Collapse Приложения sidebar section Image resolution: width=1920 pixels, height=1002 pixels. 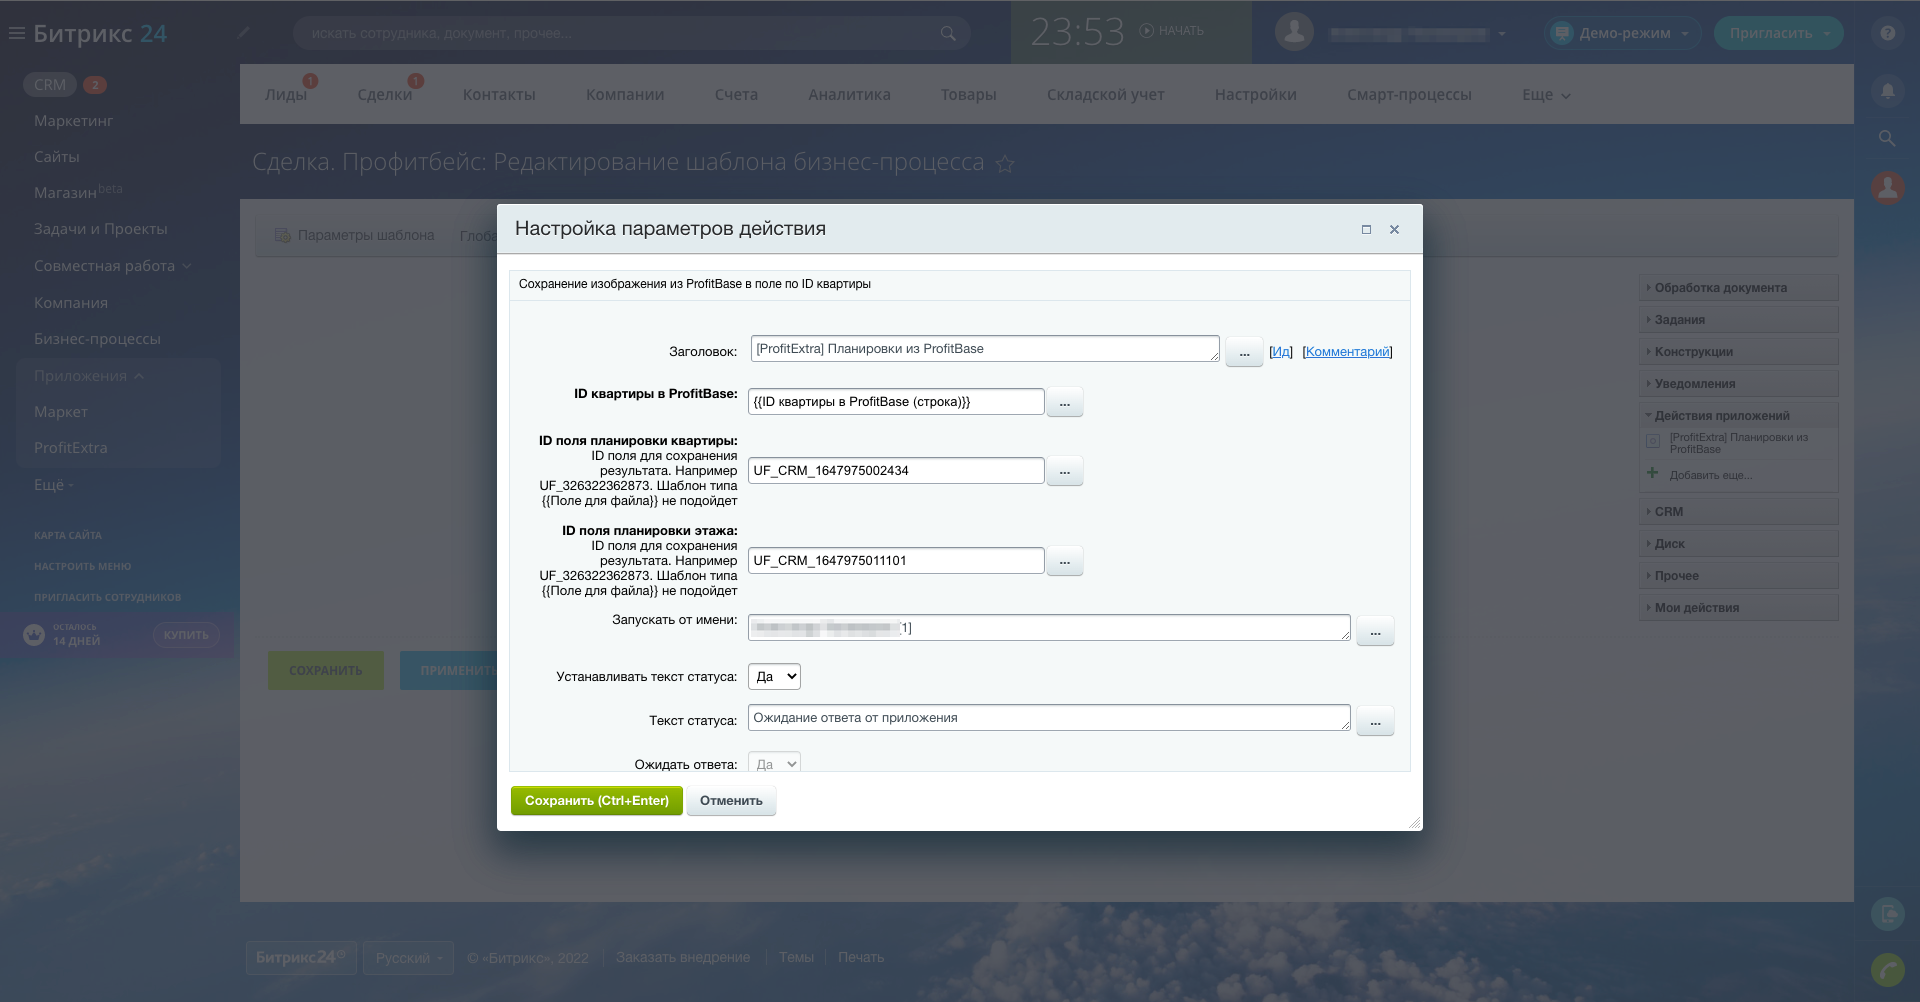pyautogui.click(x=89, y=376)
